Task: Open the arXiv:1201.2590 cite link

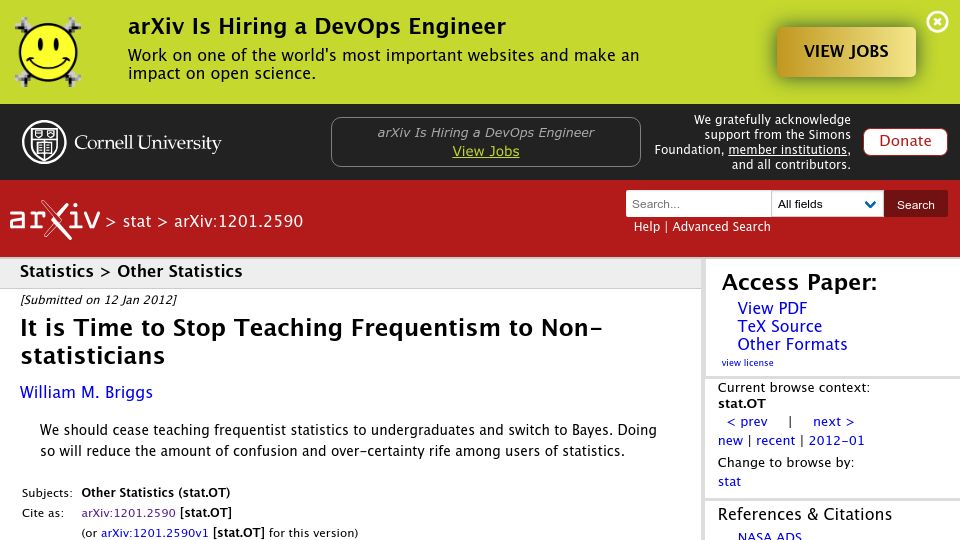Action: tap(129, 512)
